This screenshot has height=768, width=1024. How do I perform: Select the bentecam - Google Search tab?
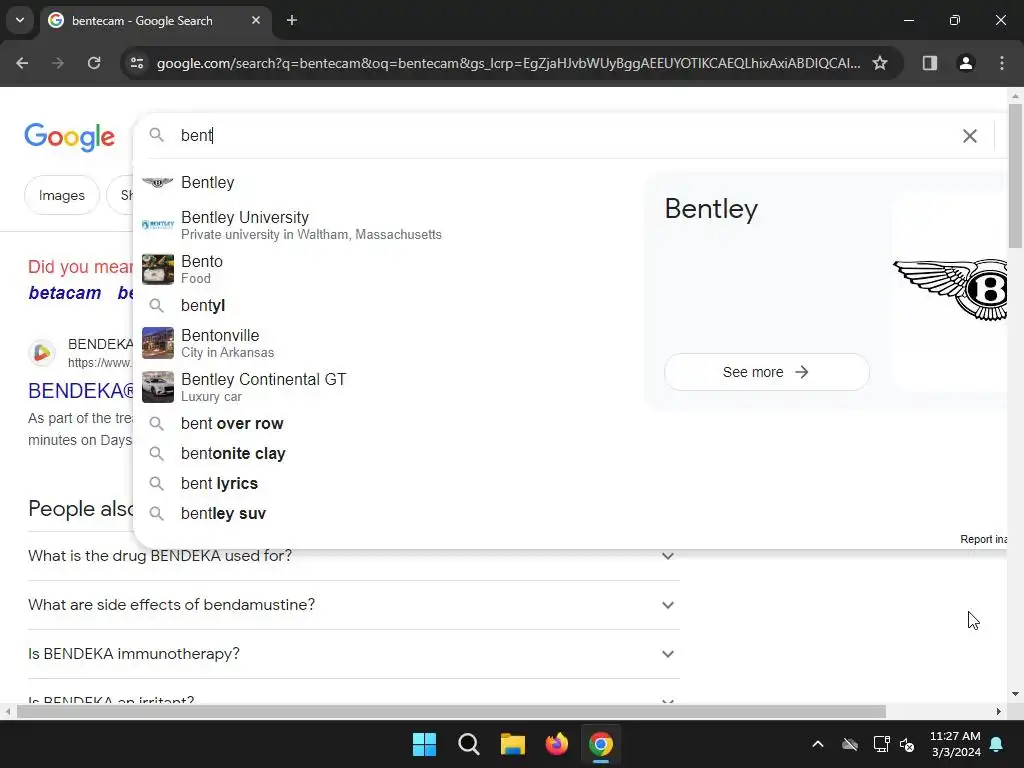[x=155, y=20]
